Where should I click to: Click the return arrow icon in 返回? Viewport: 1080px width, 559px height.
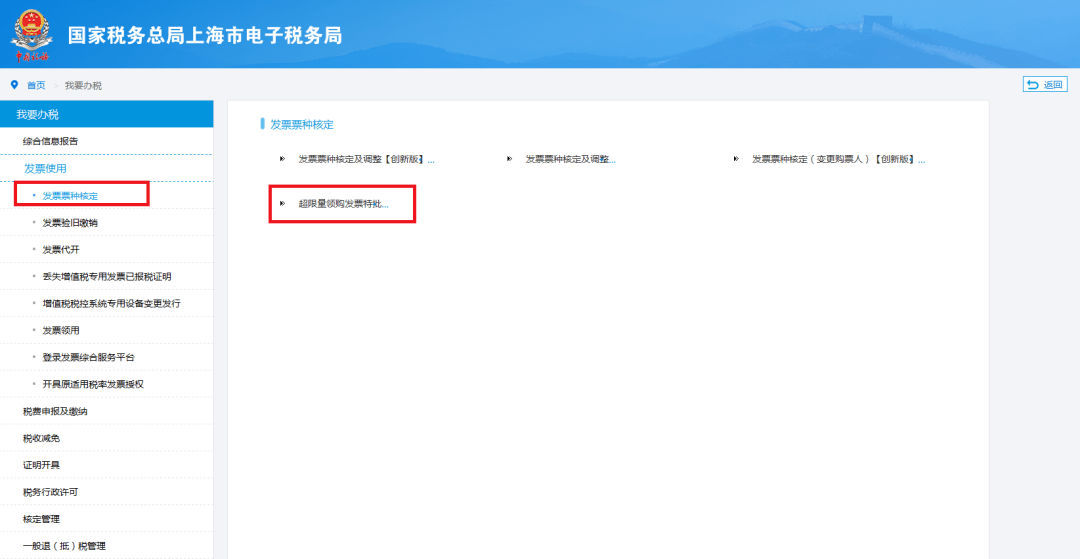click(1032, 85)
